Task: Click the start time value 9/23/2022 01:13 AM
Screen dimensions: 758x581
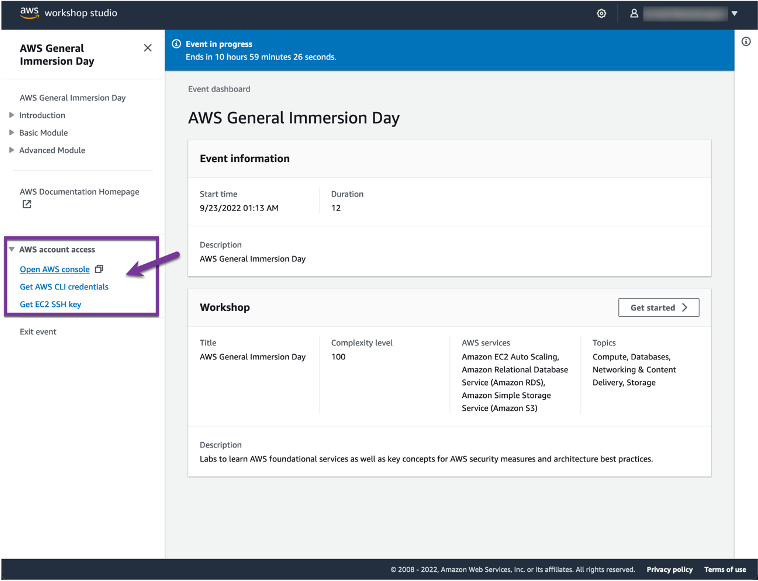Action: pyautogui.click(x=239, y=208)
